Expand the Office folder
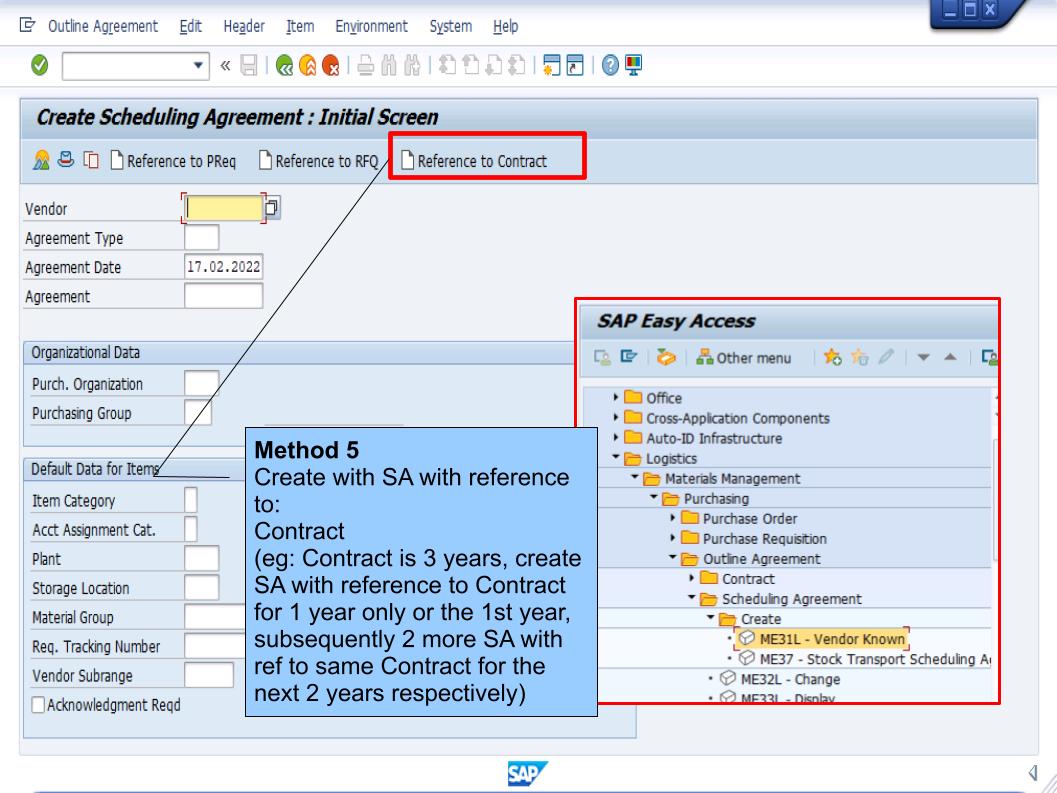The width and height of the screenshot is (1057, 793). coord(615,398)
